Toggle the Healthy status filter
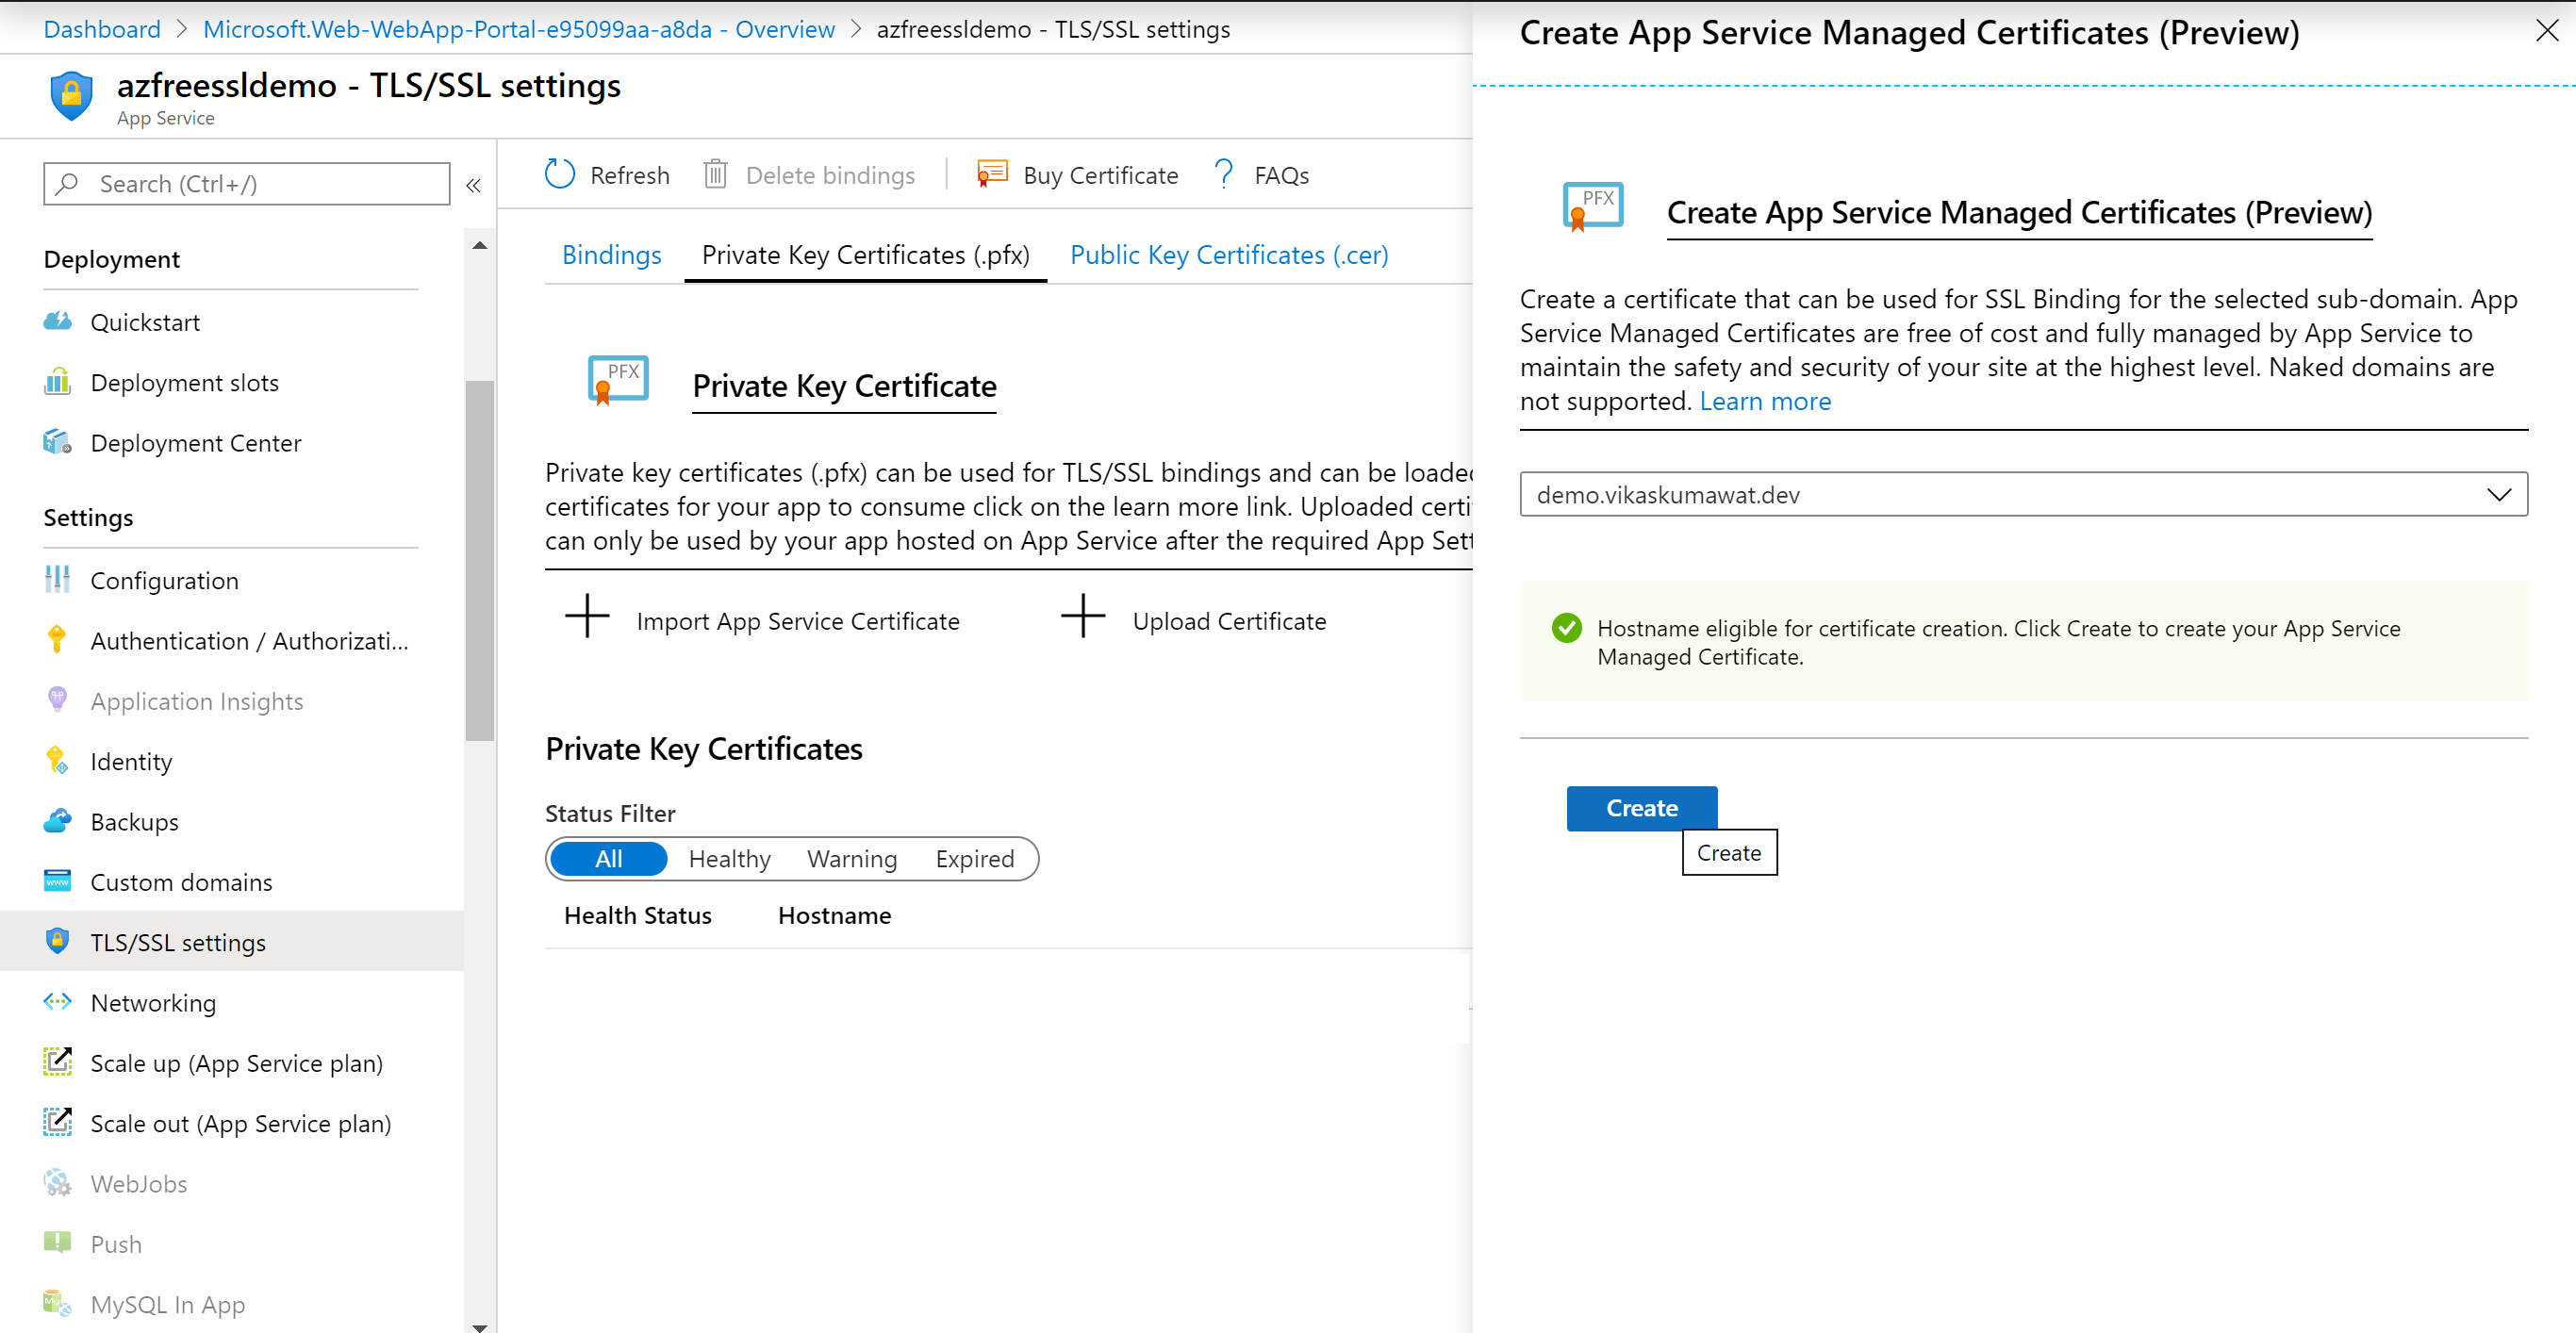This screenshot has width=2576, height=1333. pos(726,857)
